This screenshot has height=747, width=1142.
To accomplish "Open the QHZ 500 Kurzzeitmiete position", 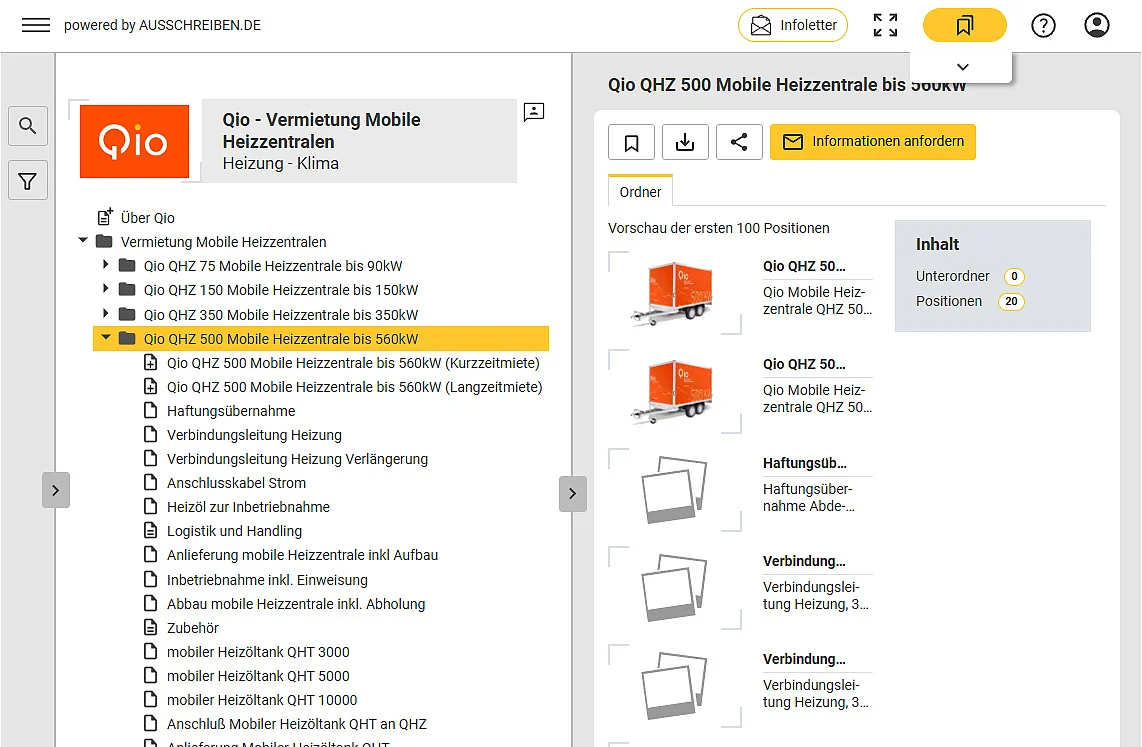I will pyautogui.click(x=353, y=363).
